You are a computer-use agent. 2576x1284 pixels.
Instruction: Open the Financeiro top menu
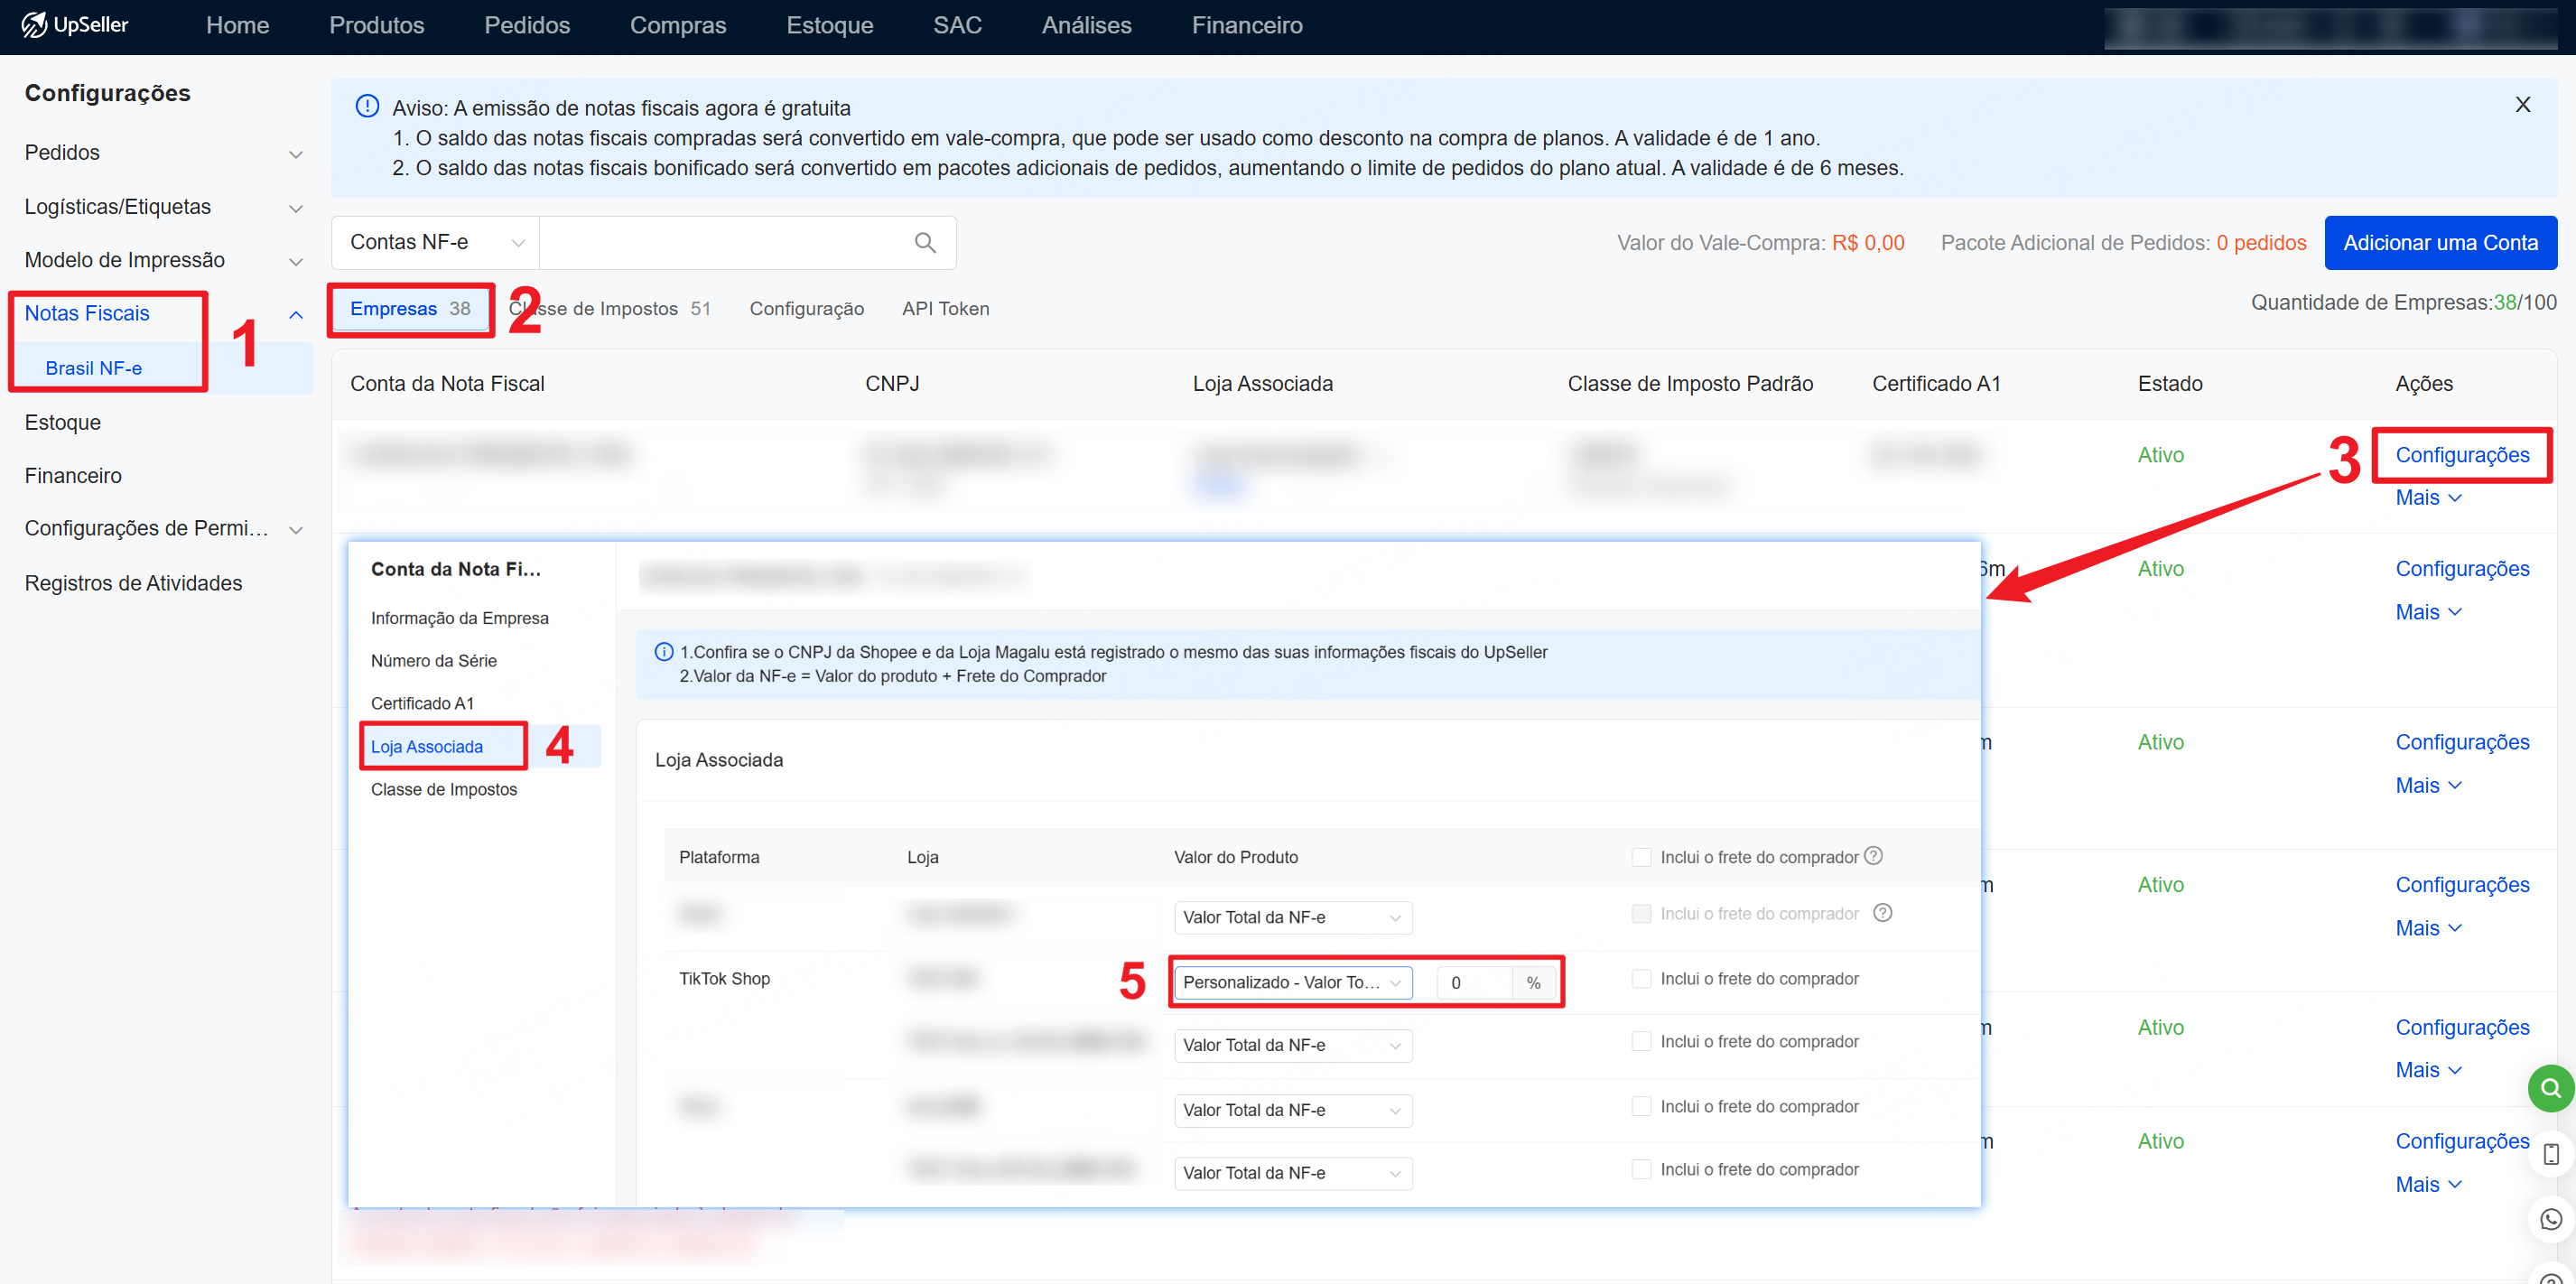point(1246,25)
